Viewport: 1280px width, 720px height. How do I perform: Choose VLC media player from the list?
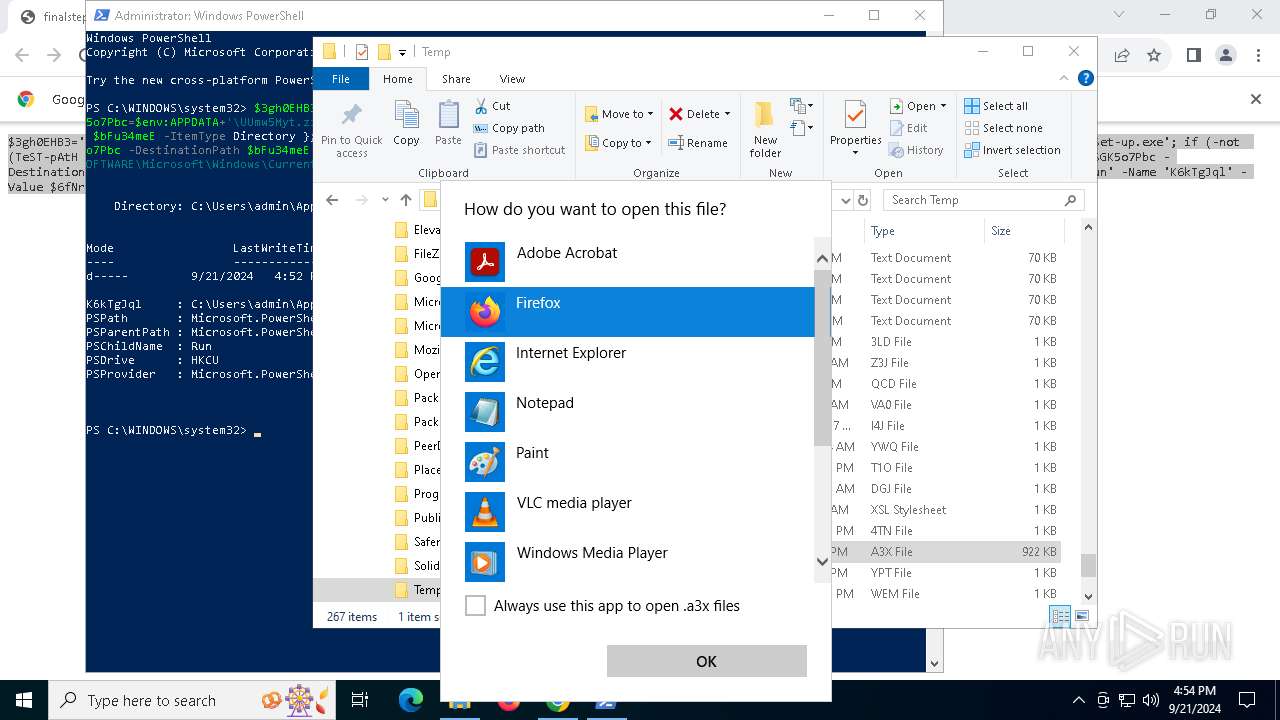[627, 512]
